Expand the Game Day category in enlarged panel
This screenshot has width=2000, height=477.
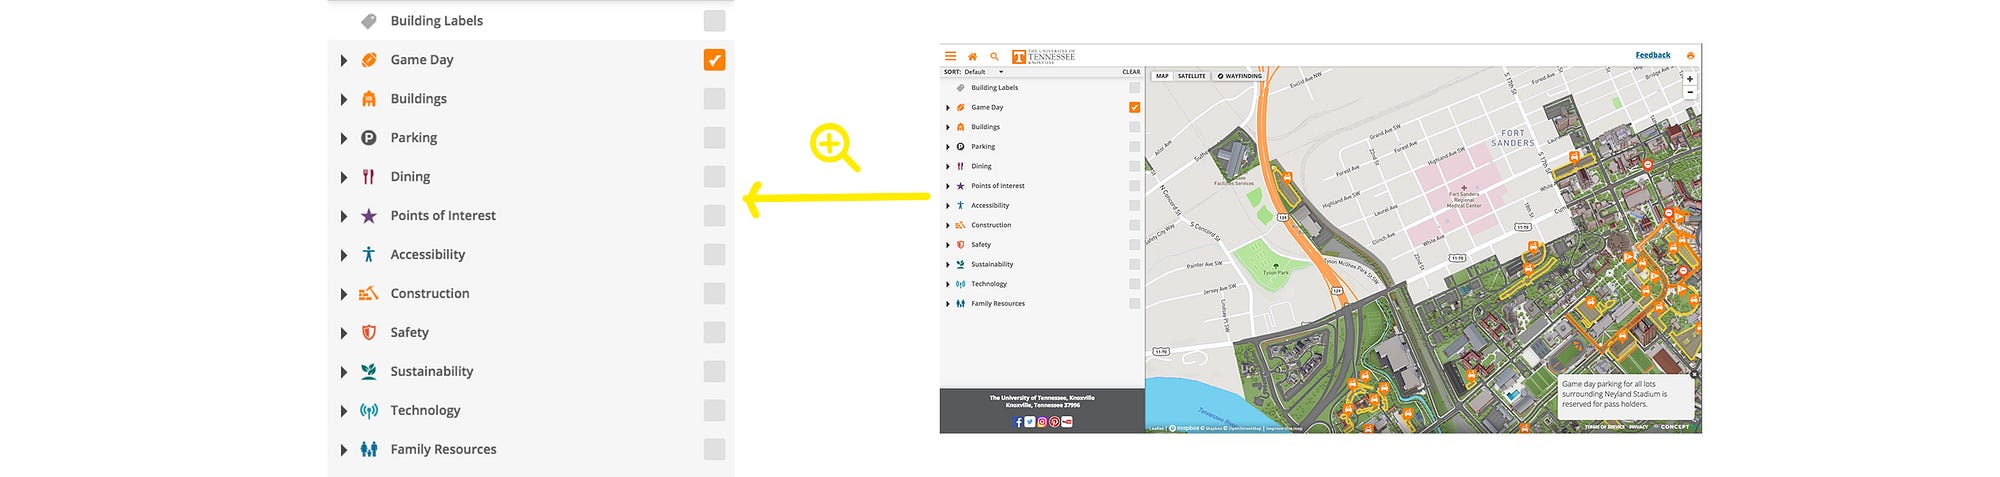[x=343, y=61]
